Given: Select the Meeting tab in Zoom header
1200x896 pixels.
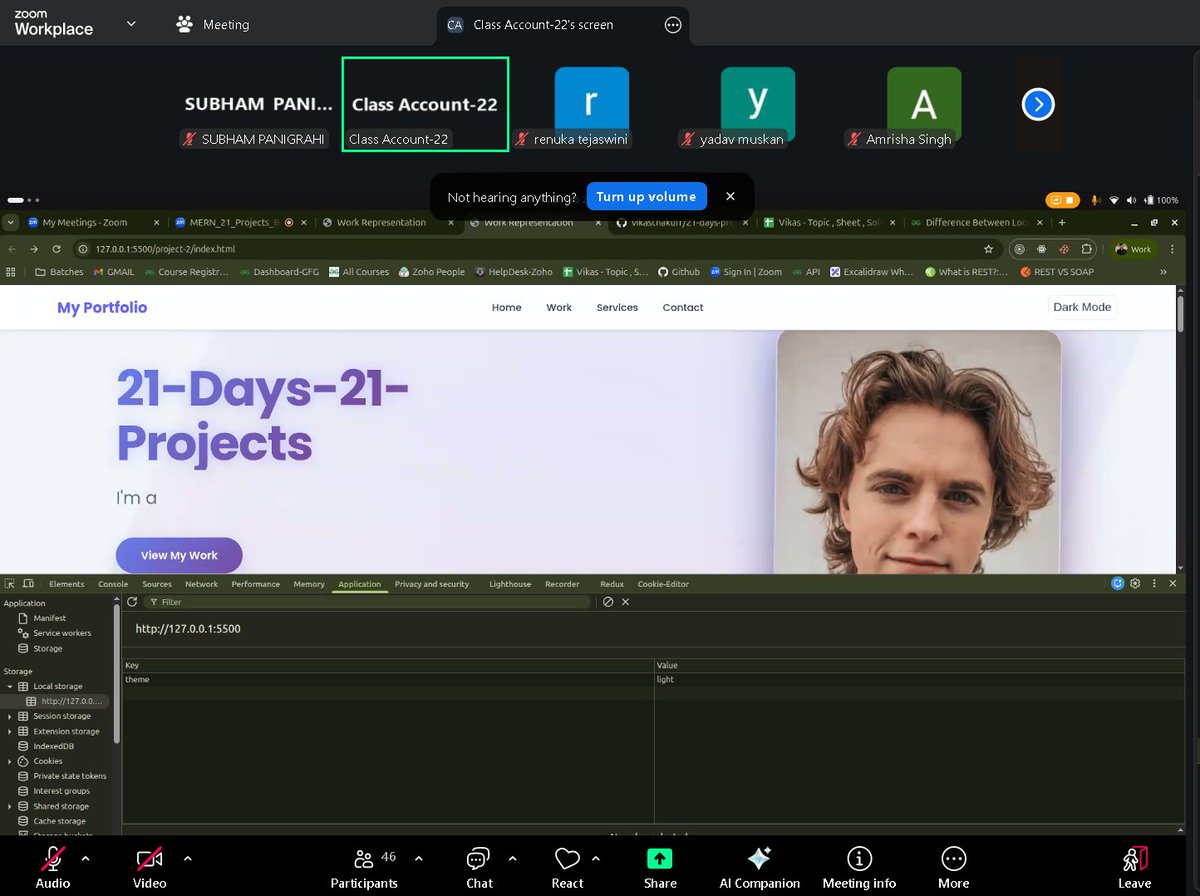Looking at the screenshot, I should pyautogui.click(x=212, y=24).
